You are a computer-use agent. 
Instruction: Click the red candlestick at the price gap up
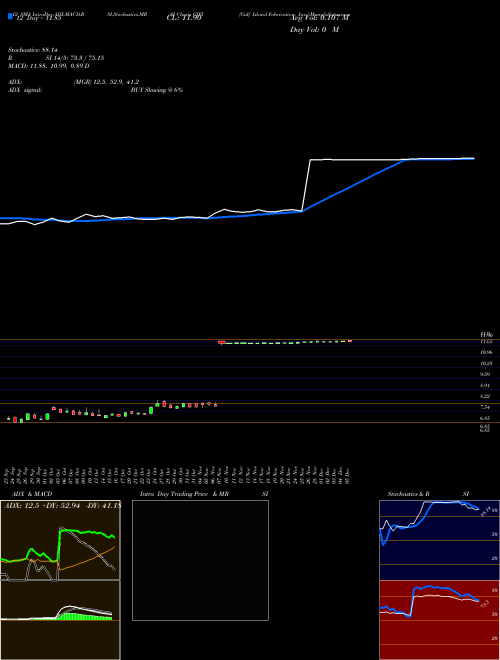tap(222, 343)
